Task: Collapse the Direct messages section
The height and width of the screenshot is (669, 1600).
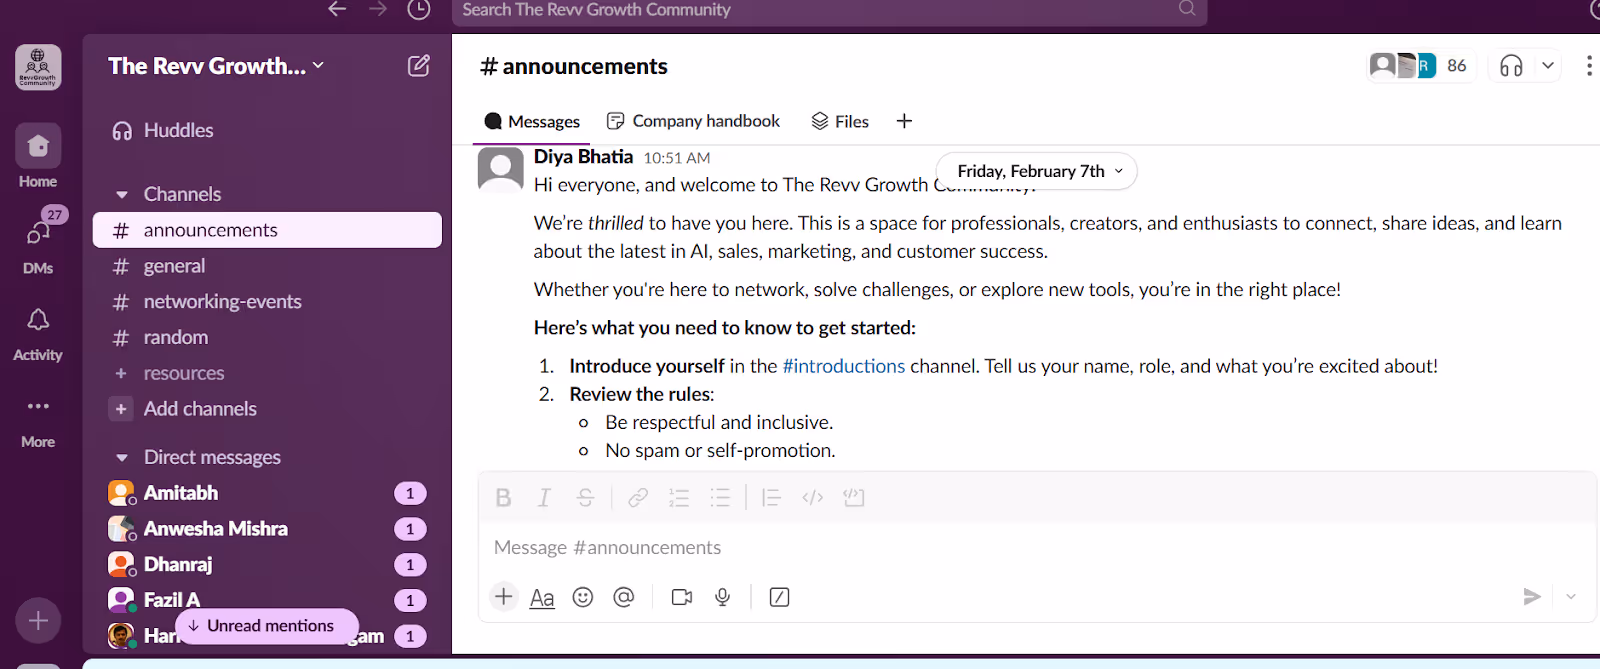Action: 122,458
